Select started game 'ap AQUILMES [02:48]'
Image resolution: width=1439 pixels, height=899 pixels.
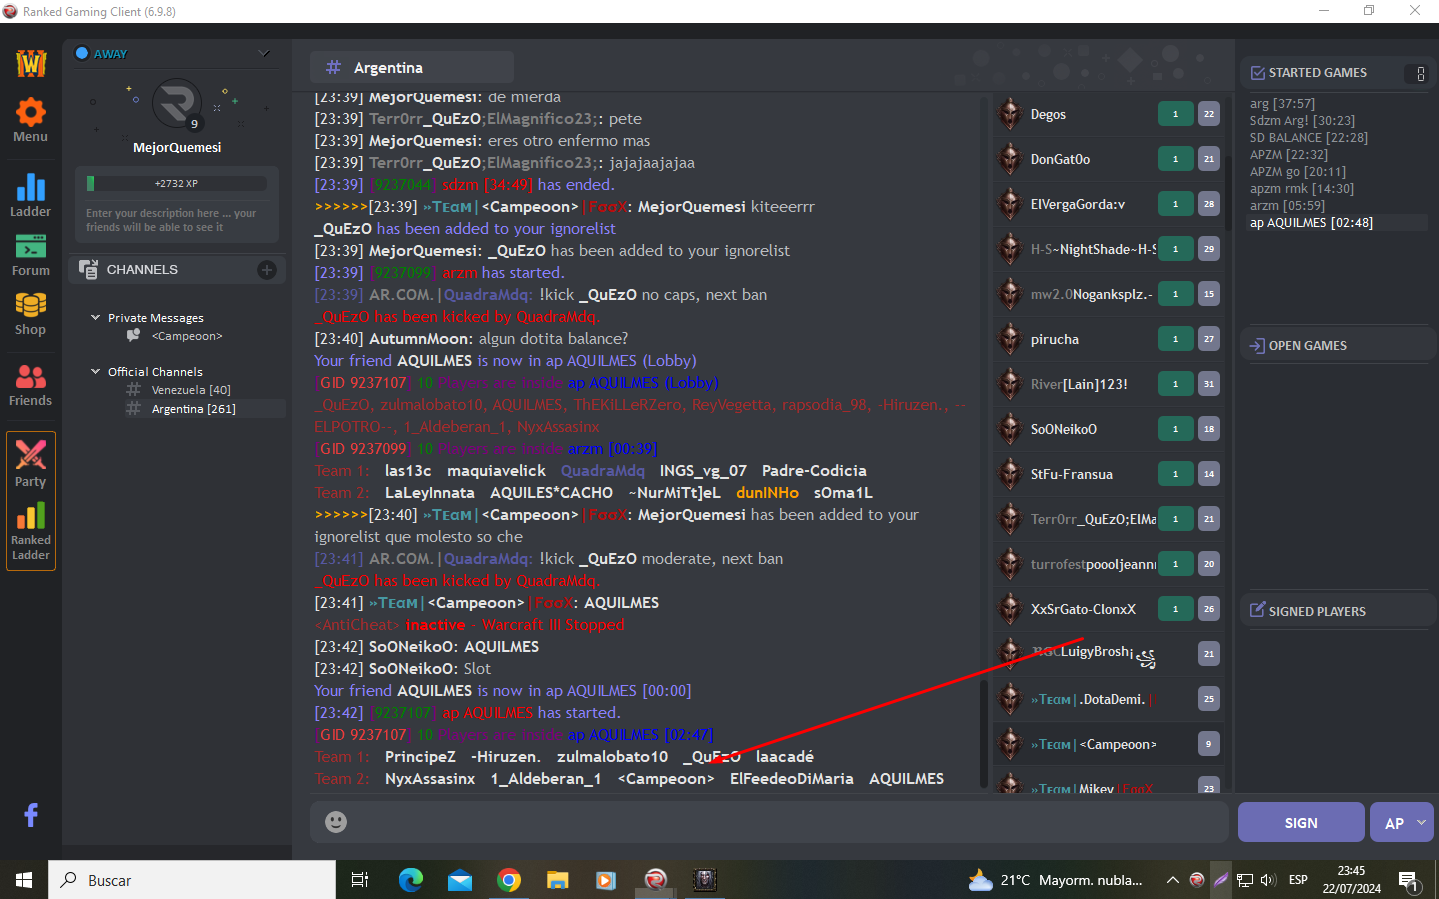[1311, 223]
